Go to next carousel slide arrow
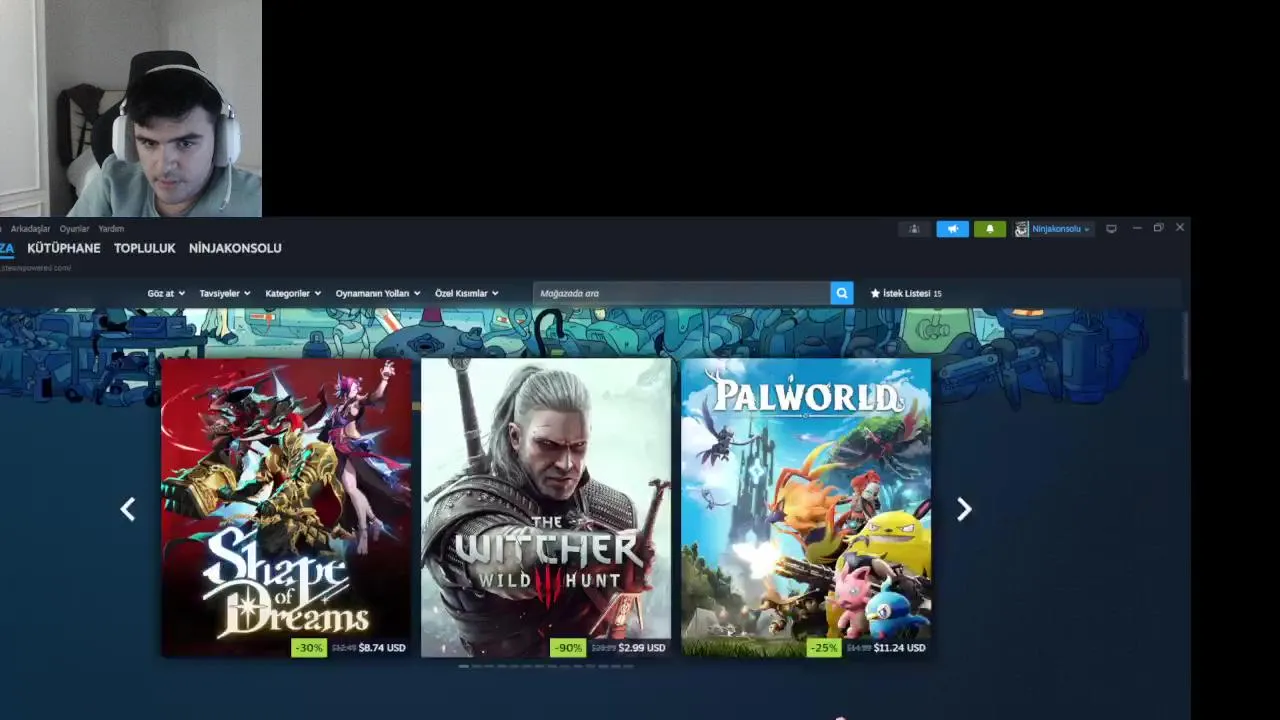This screenshot has width=1280, height=720. coord(964,510)
